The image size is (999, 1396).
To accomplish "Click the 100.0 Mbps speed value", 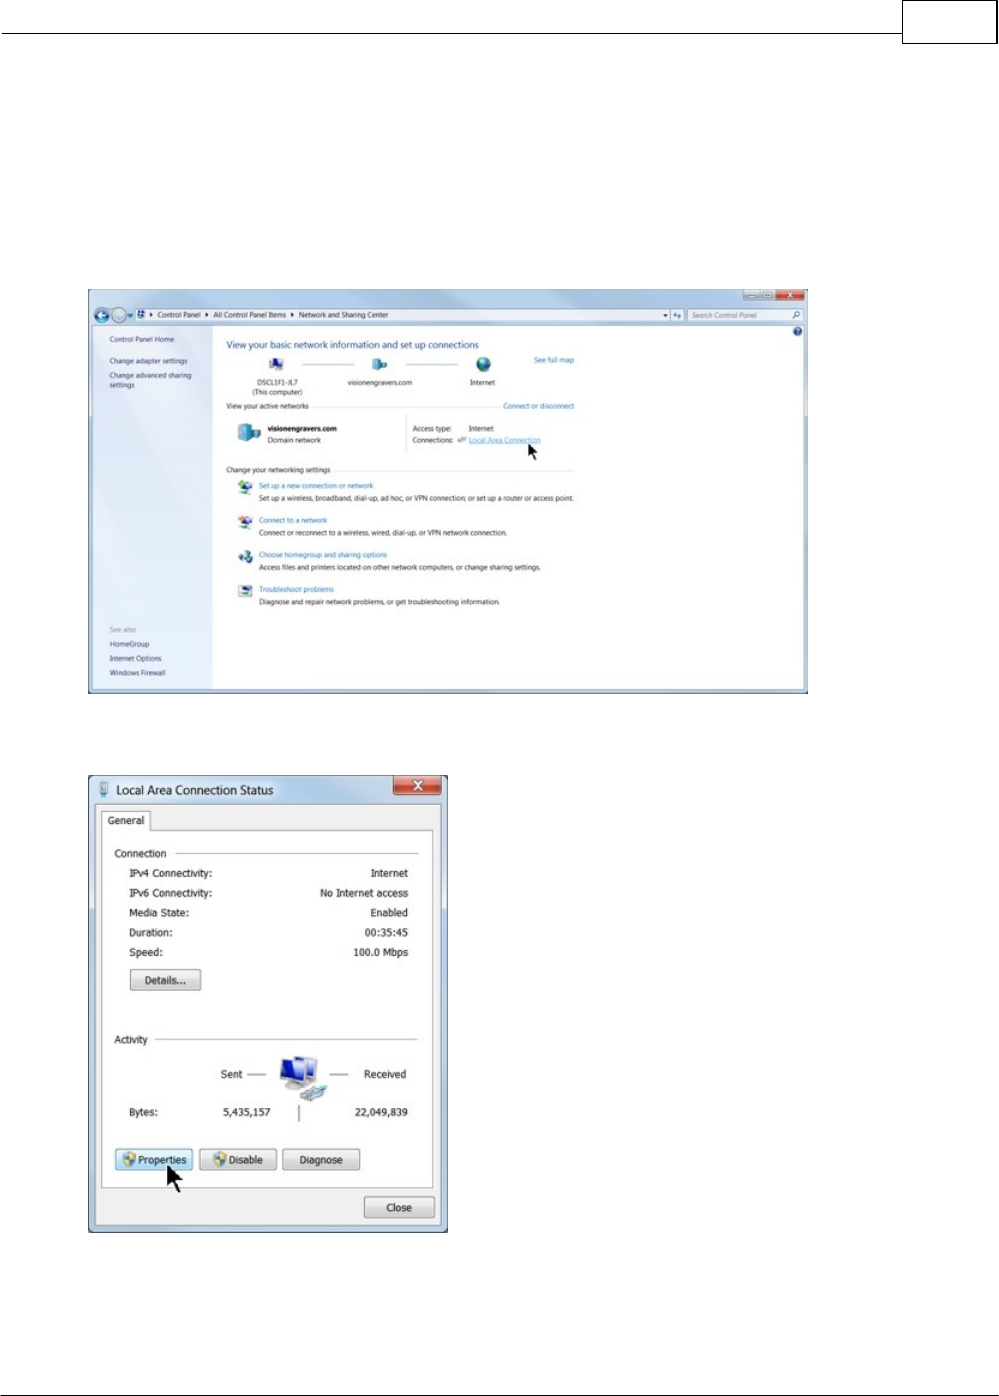I will click(x=381, y=952).
